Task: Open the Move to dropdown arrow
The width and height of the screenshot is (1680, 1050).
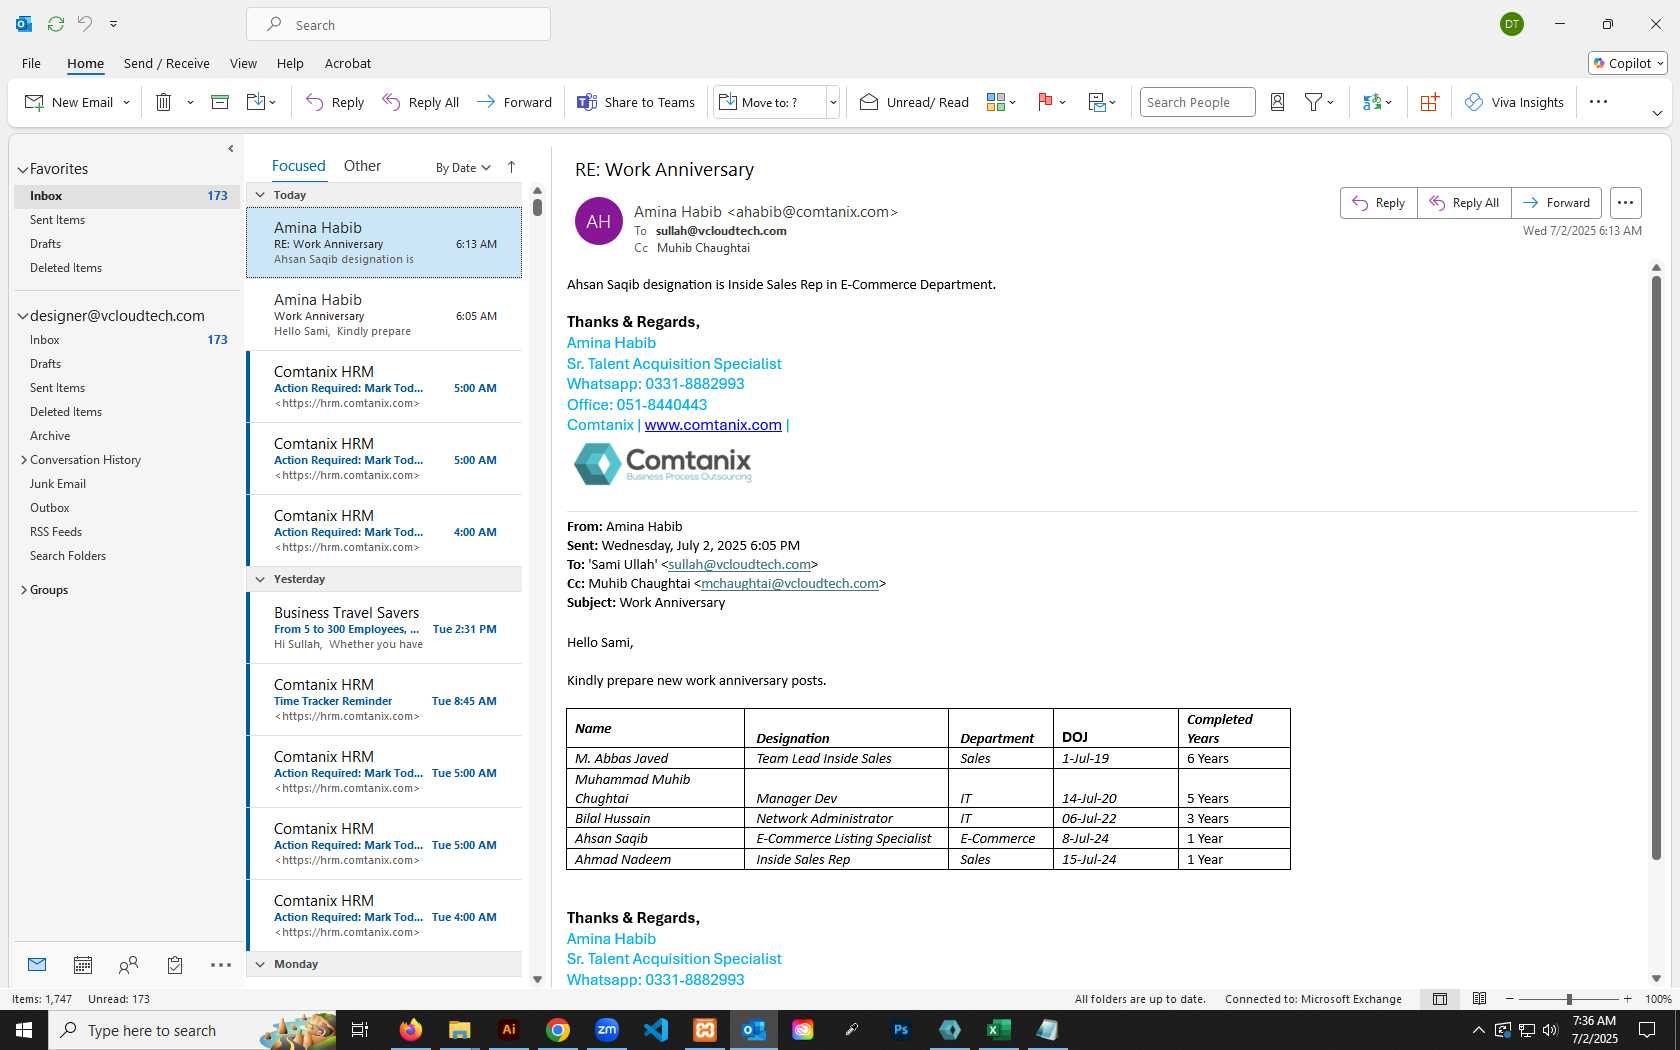Action: [833, 102]
